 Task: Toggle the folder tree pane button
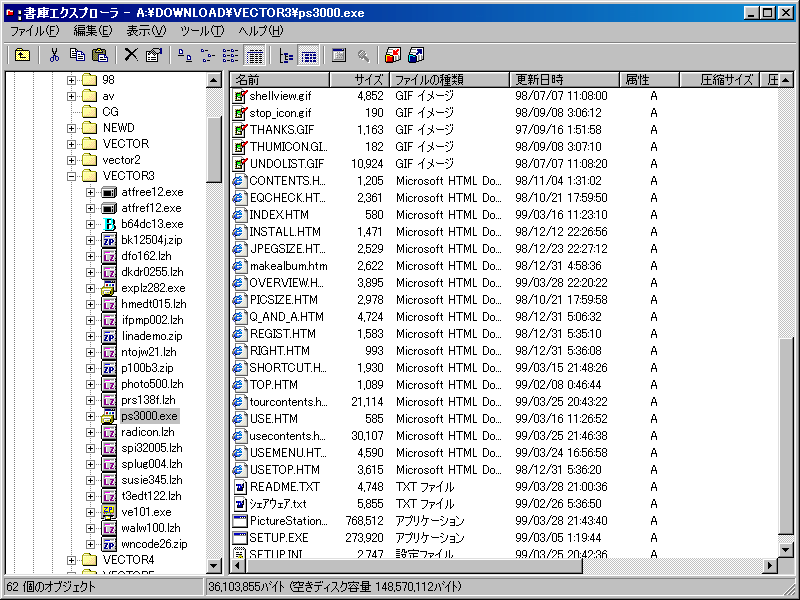(x=287, y=55)
